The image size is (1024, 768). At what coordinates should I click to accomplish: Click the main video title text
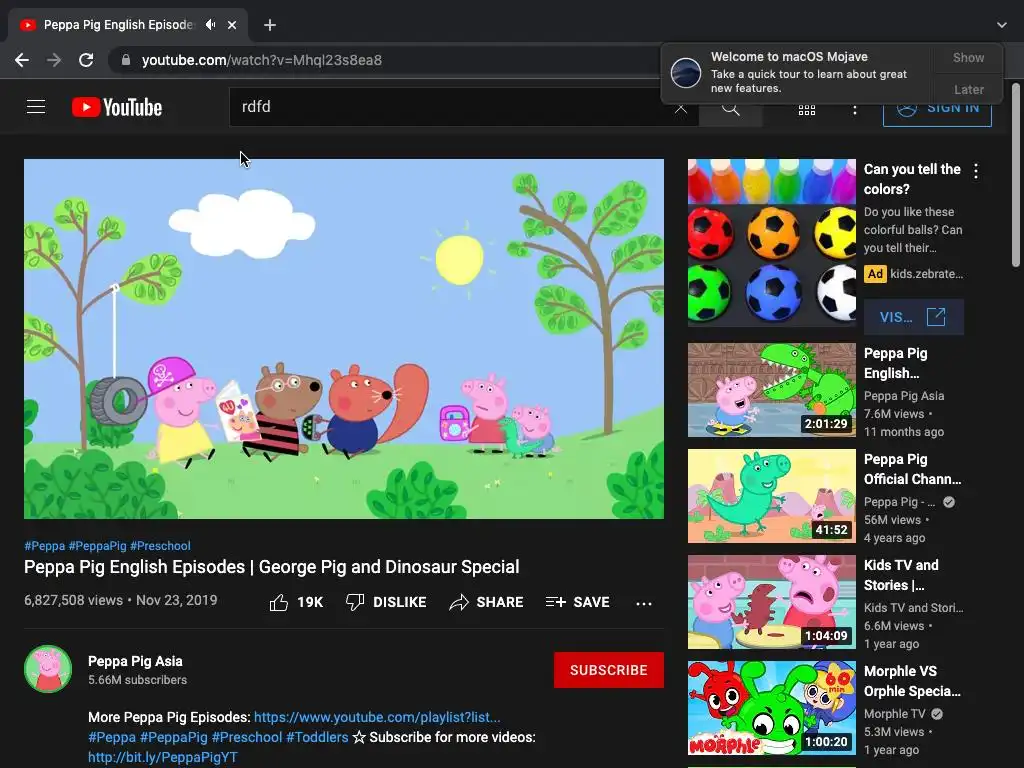272,567
